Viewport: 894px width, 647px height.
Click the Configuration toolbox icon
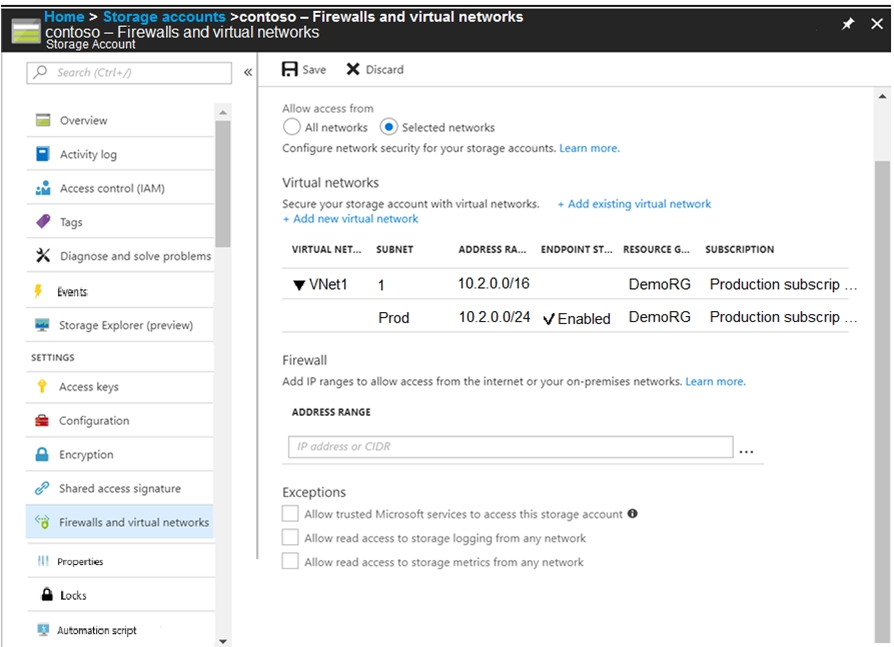point(42,421)
